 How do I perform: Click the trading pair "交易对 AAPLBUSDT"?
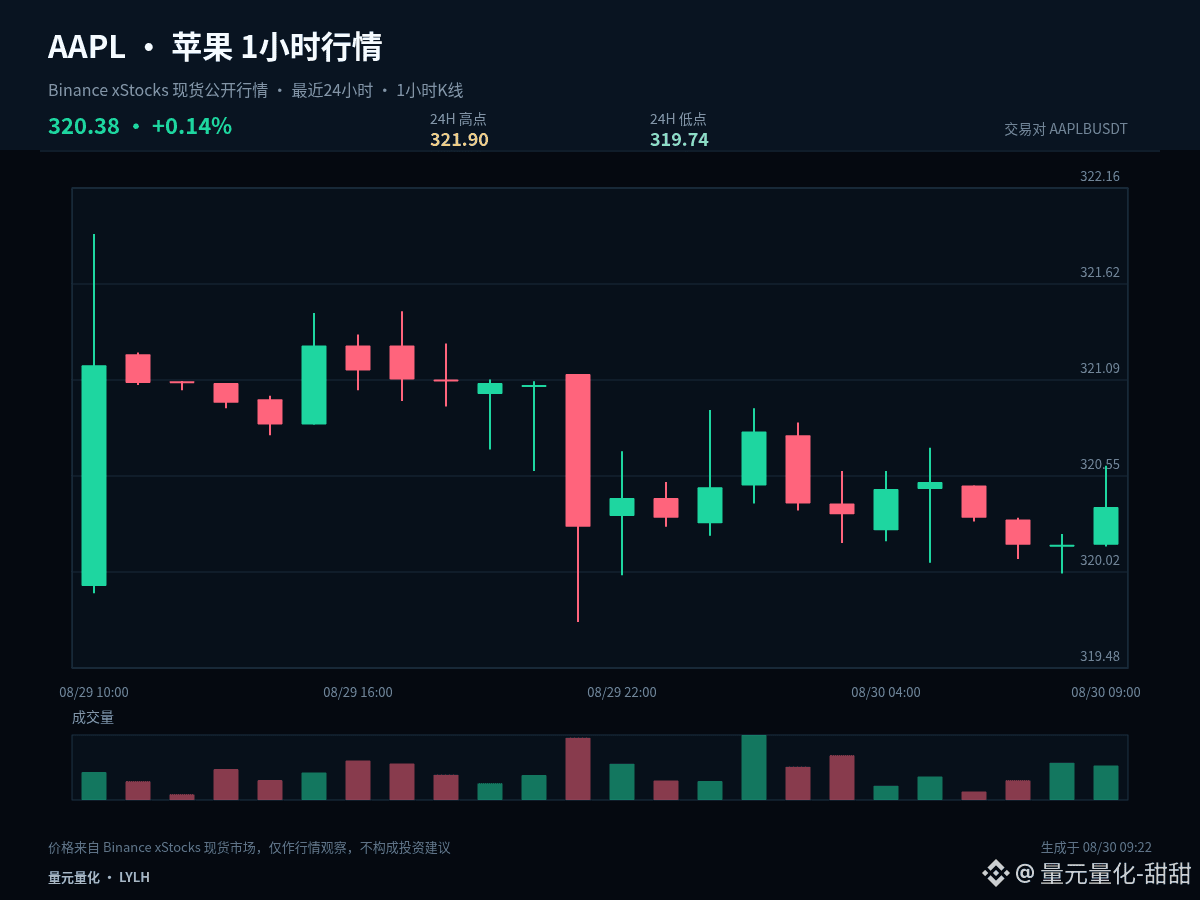pos(1066,129)
